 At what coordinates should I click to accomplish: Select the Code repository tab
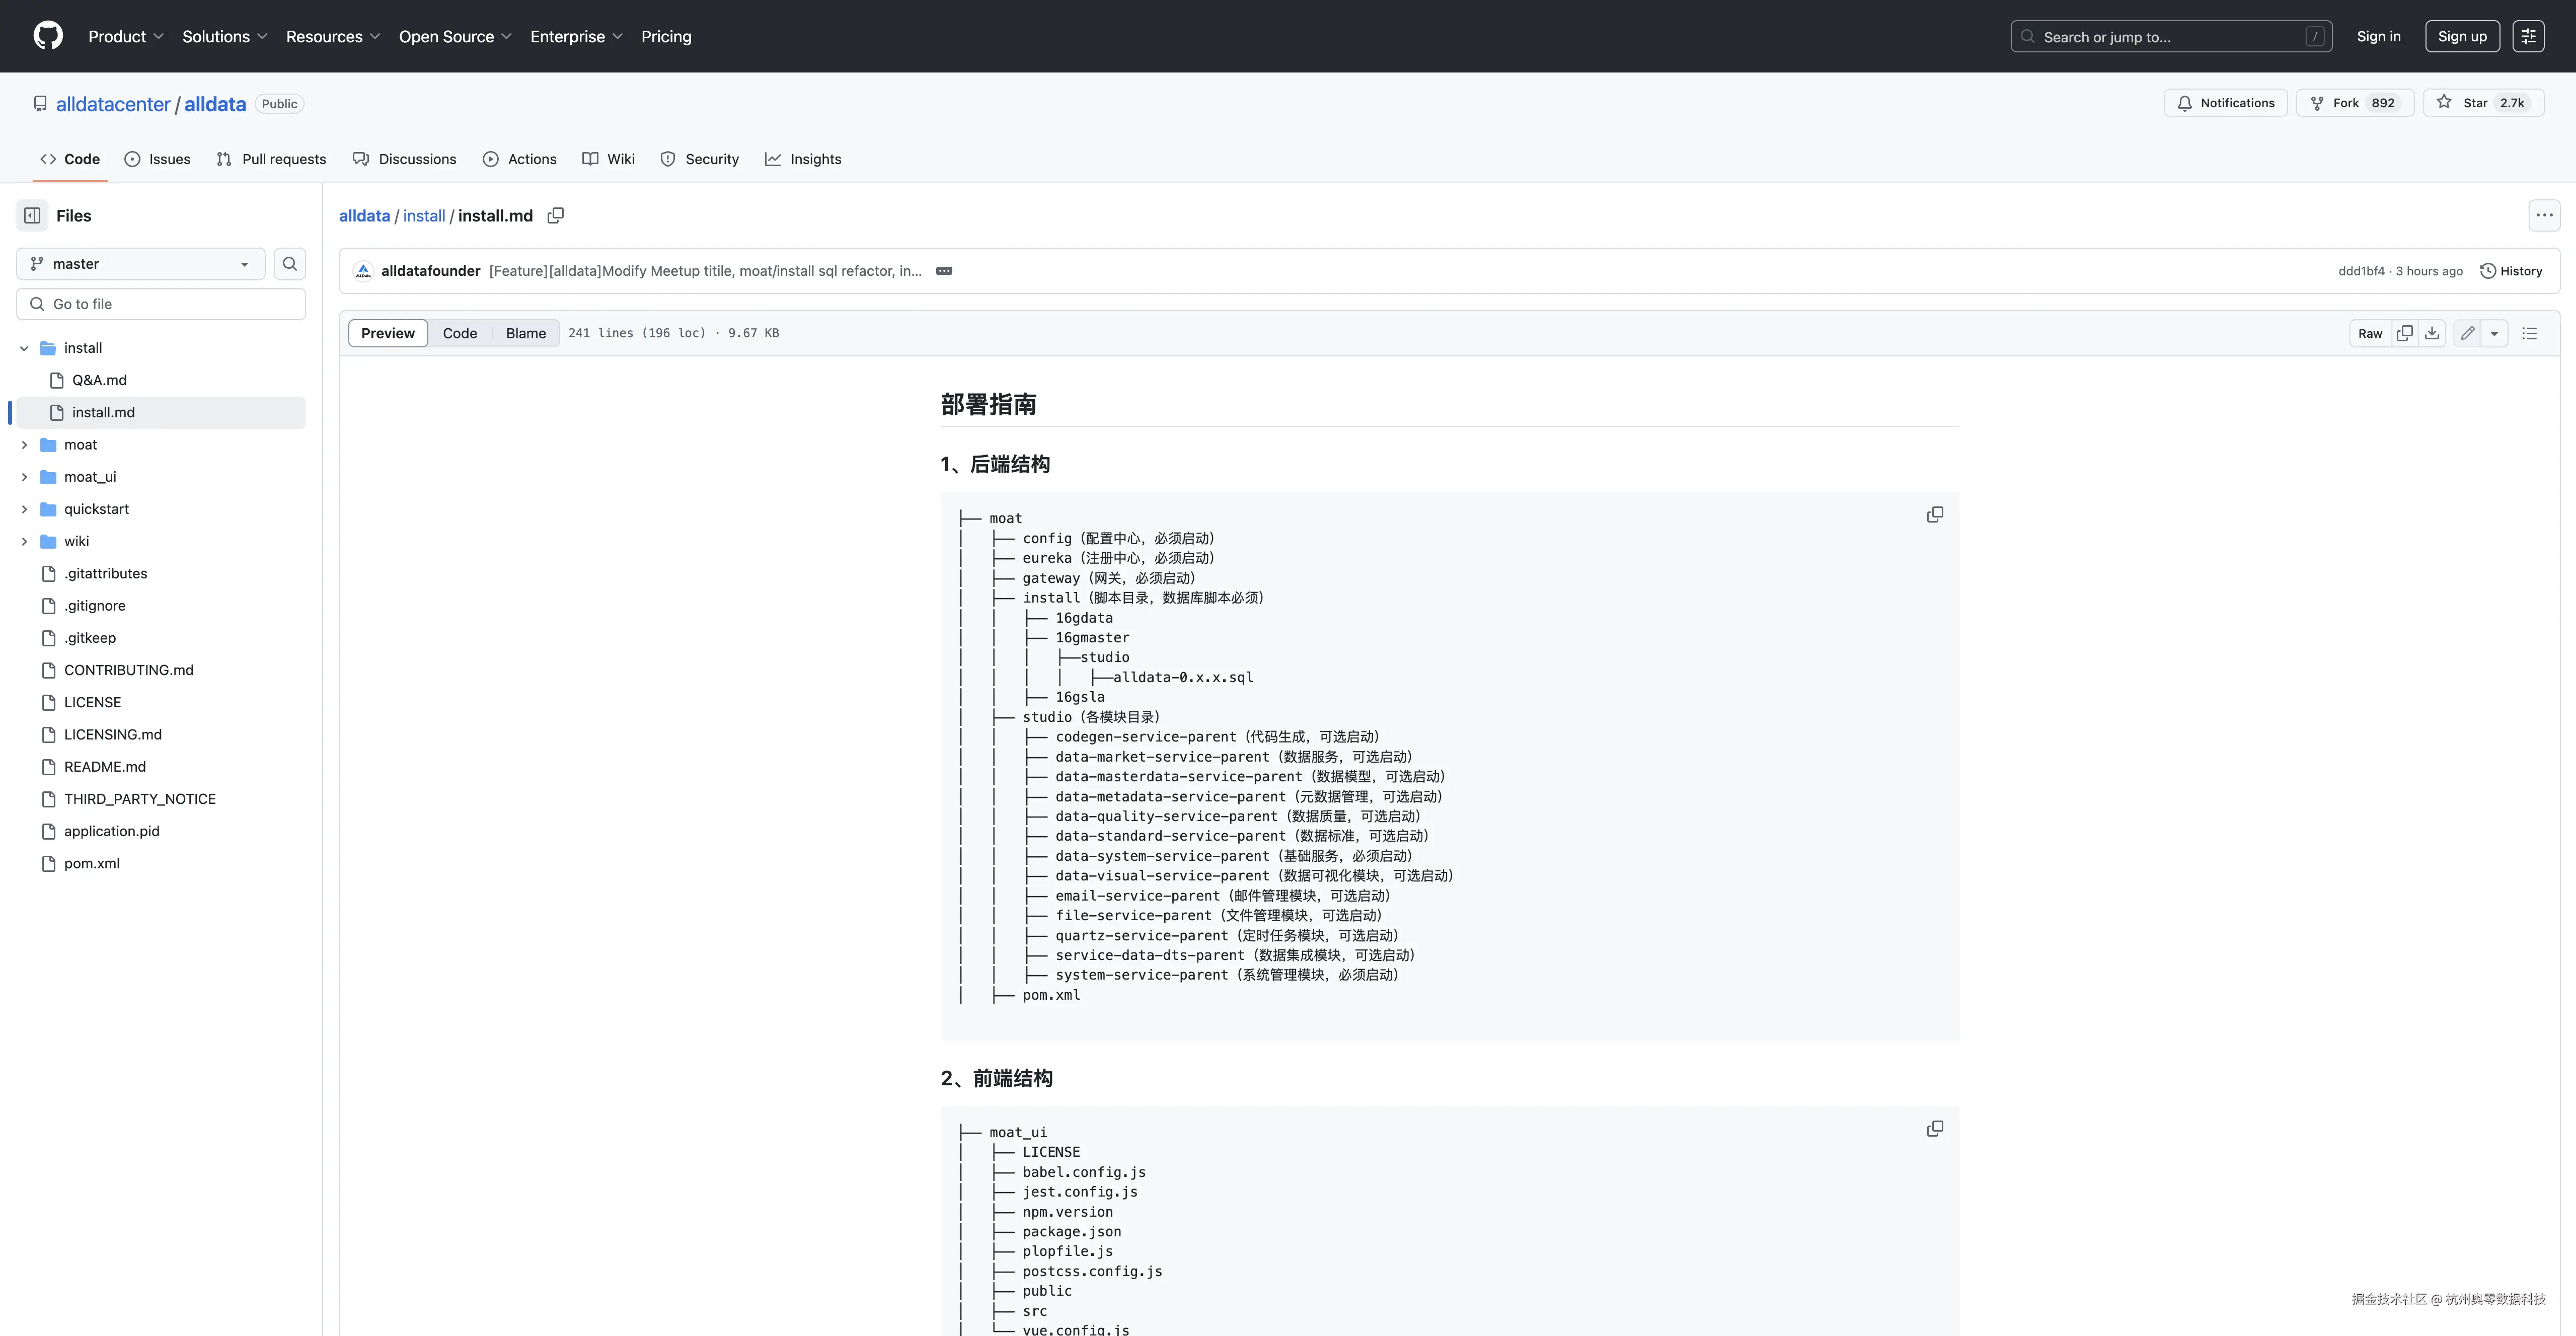pyautogui.click(x=70, y=159)
